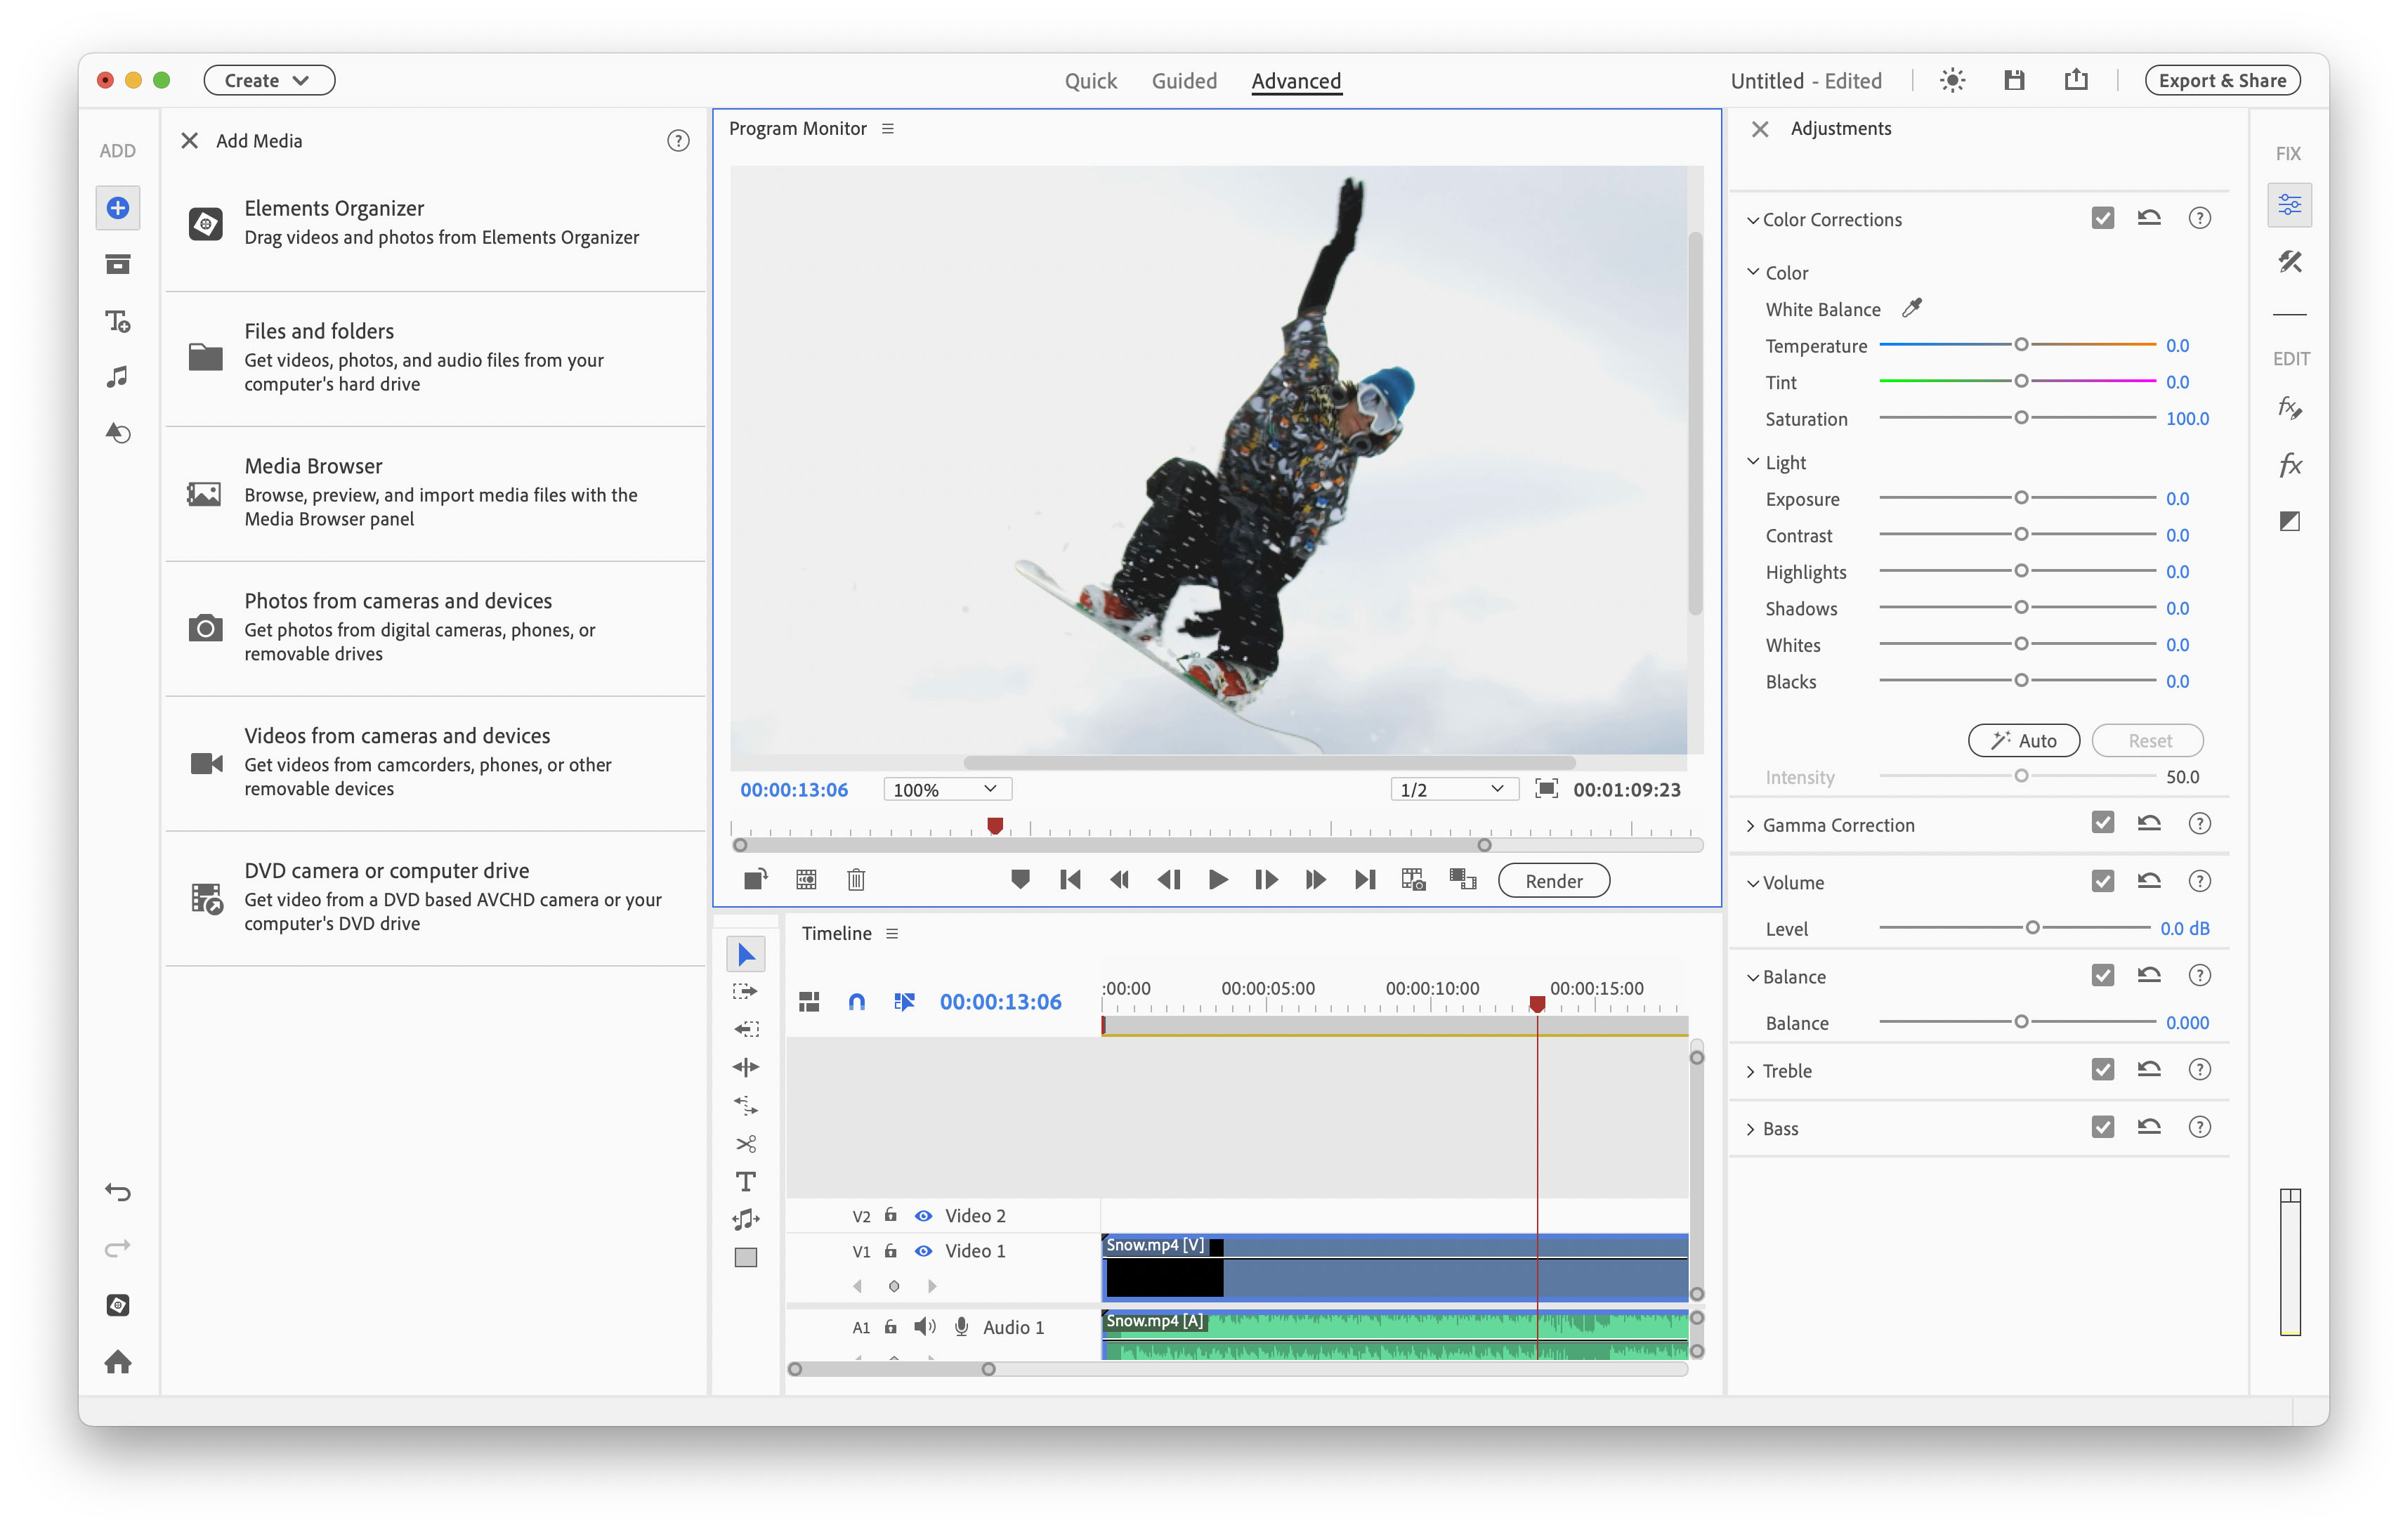The width and height of the screenshot is (2408, 1530).
Task: Collapse the Light section
Action: point(1753,461)
